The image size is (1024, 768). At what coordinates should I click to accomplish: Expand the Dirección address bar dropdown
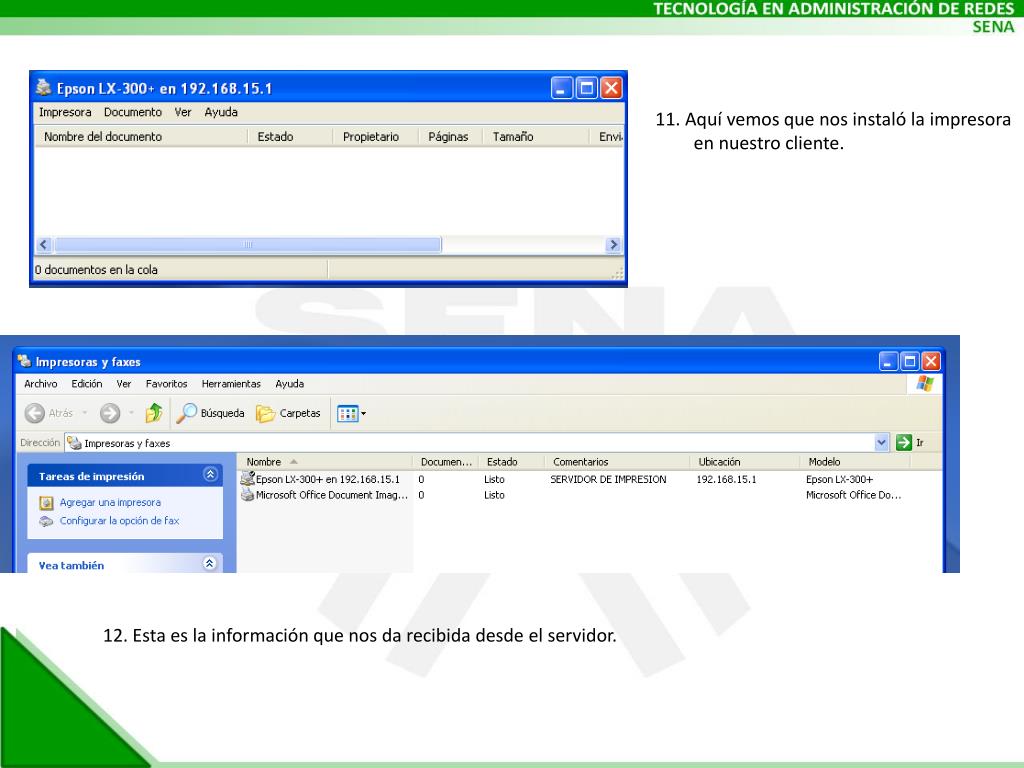point(881,442)
